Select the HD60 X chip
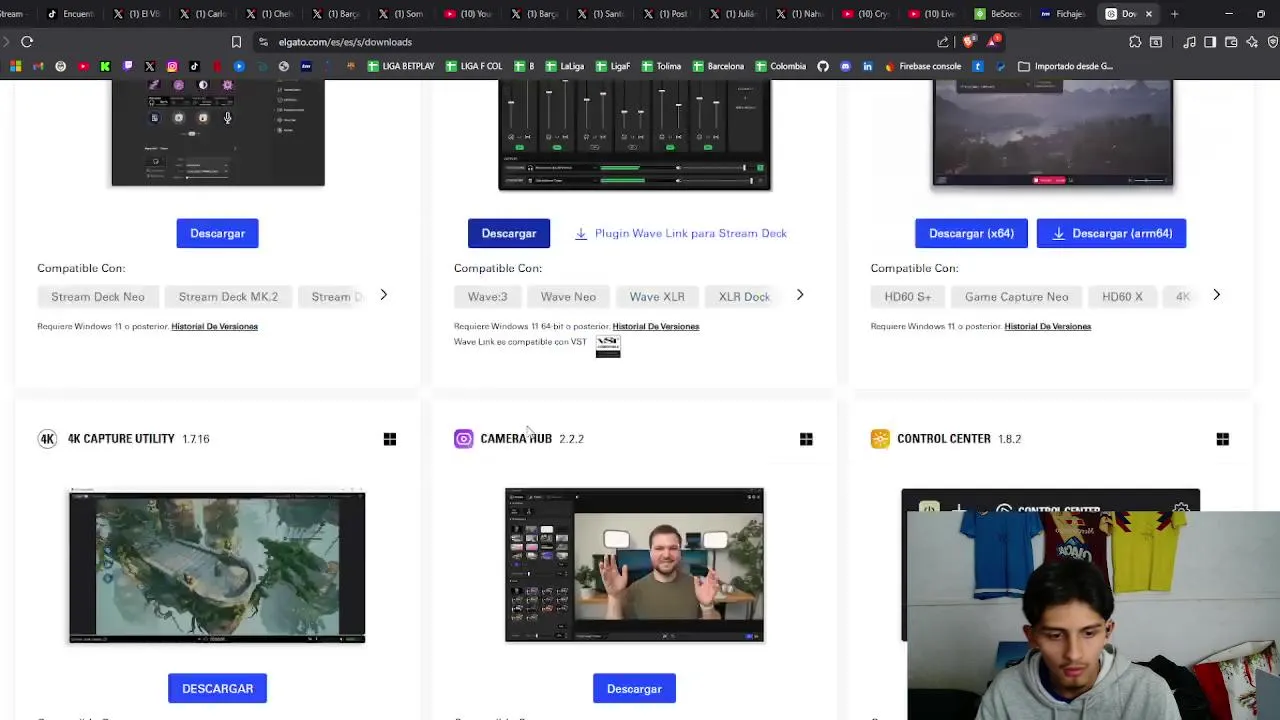1280x720 pixels. click(1122, 296)
